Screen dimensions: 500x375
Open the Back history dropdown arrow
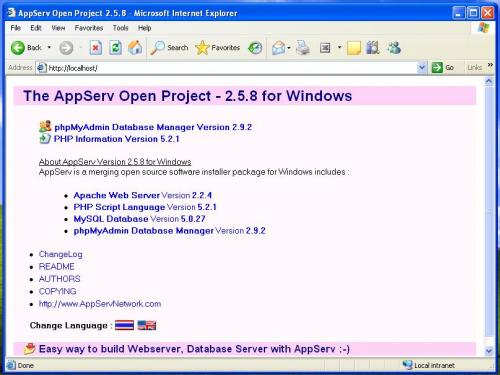pos(49,48)
